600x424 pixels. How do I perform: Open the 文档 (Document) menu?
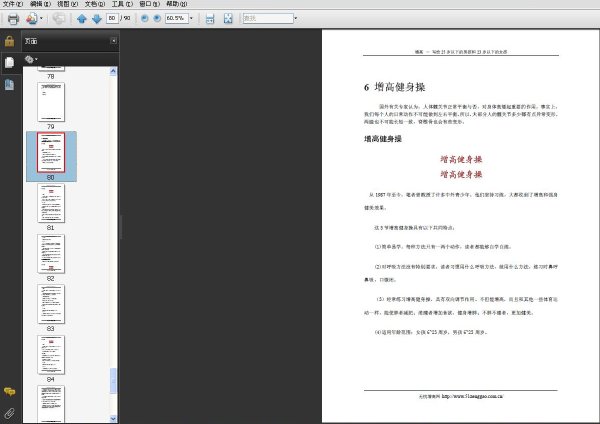(95, 4)
